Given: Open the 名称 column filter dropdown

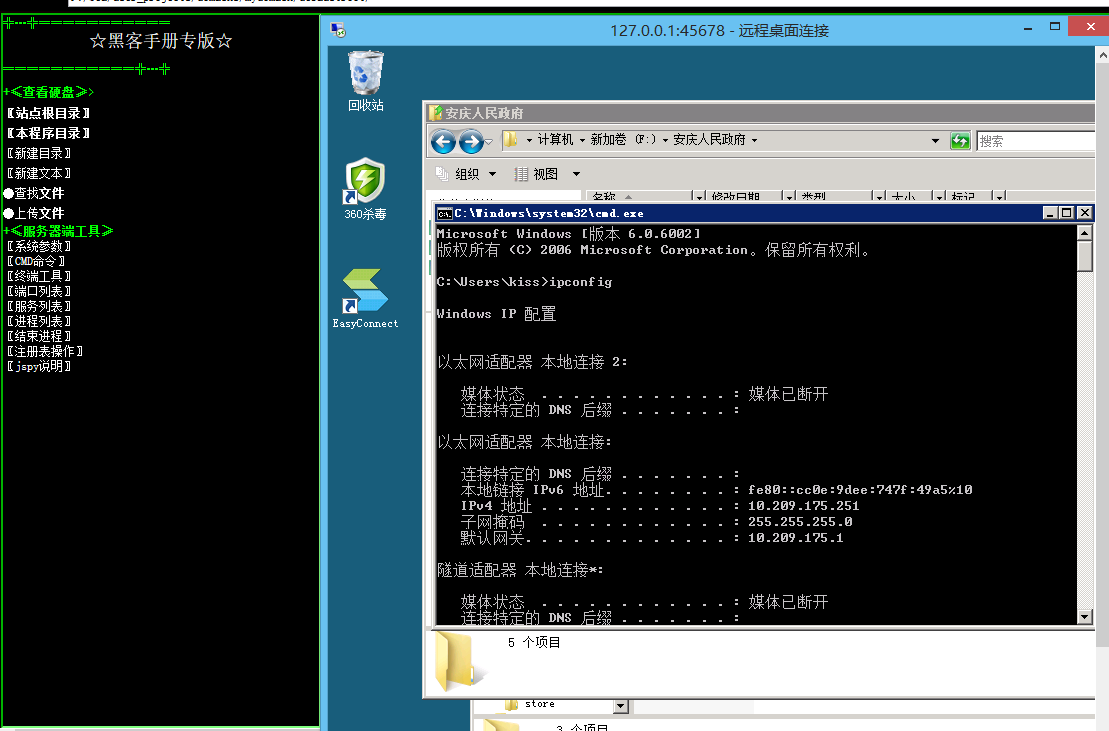Looking at the screenshot, I should pos(699,196).
